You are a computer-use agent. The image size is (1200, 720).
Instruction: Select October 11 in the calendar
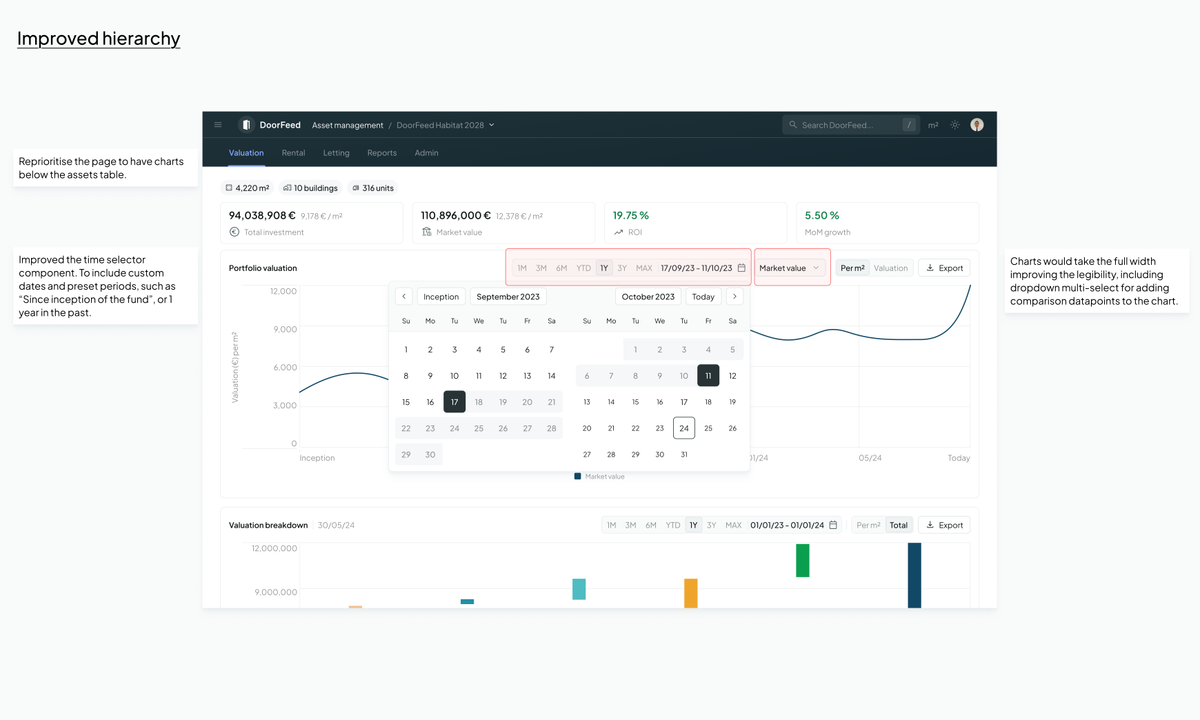708,376
